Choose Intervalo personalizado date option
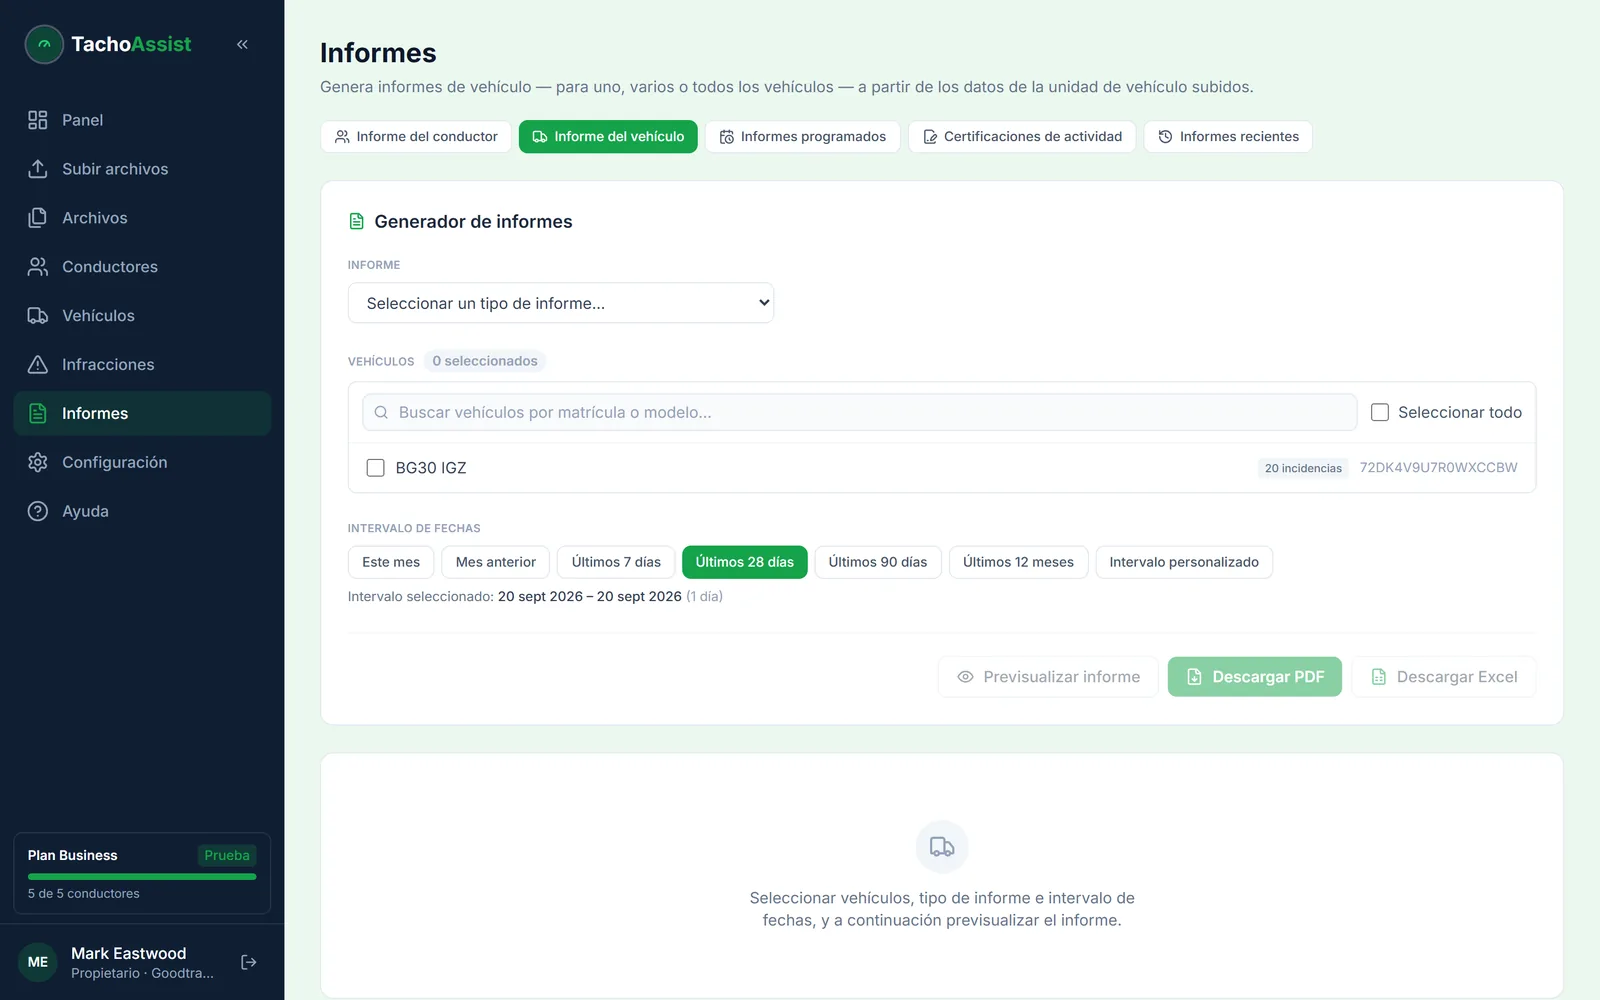 pyautogui.click(x=1184, y=562)
